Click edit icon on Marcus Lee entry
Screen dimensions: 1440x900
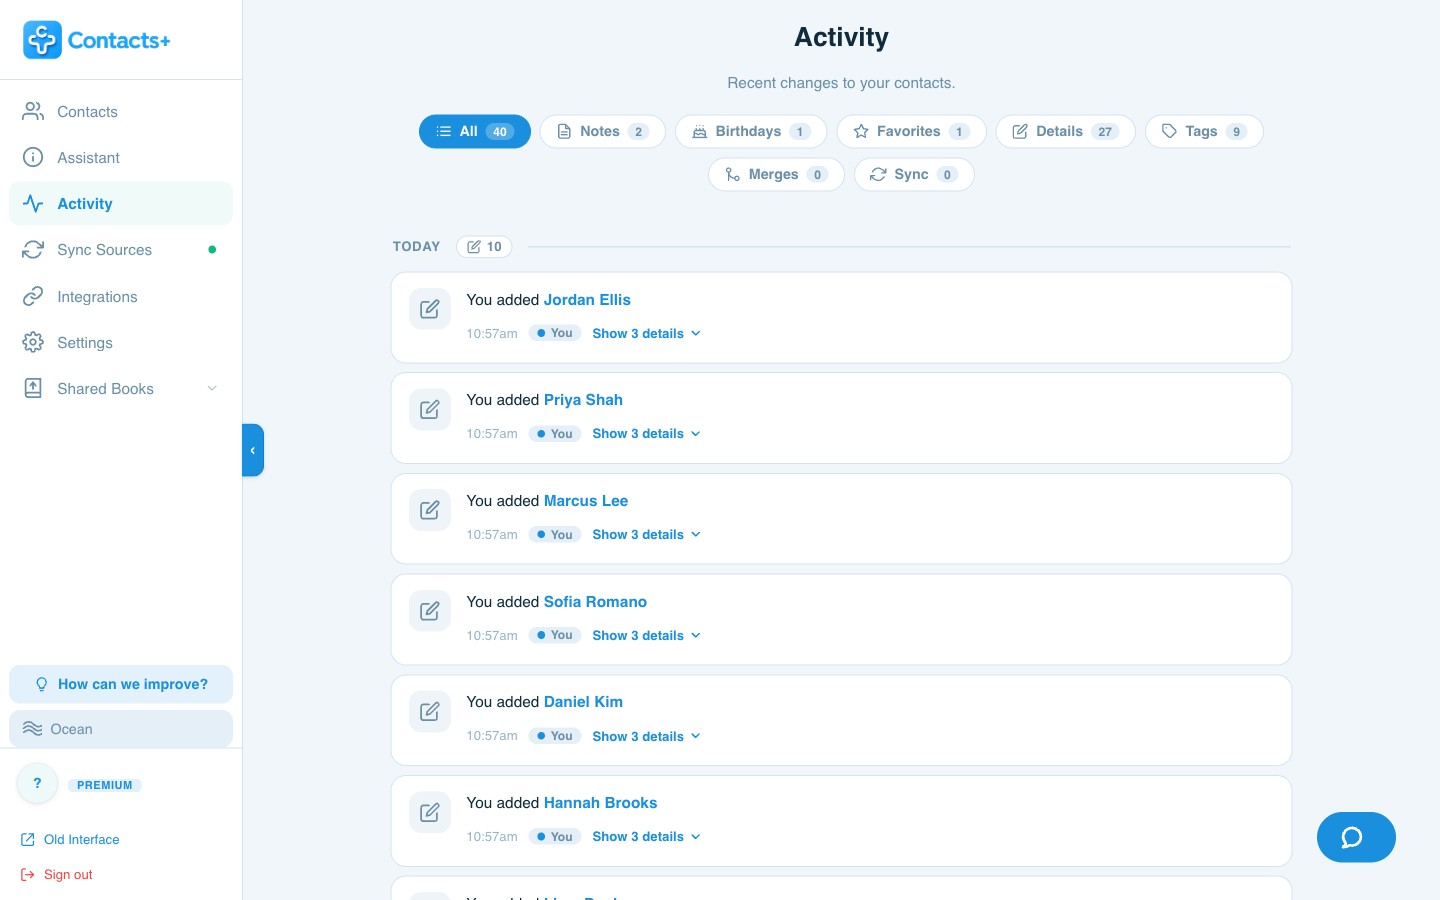click(430, 510)
